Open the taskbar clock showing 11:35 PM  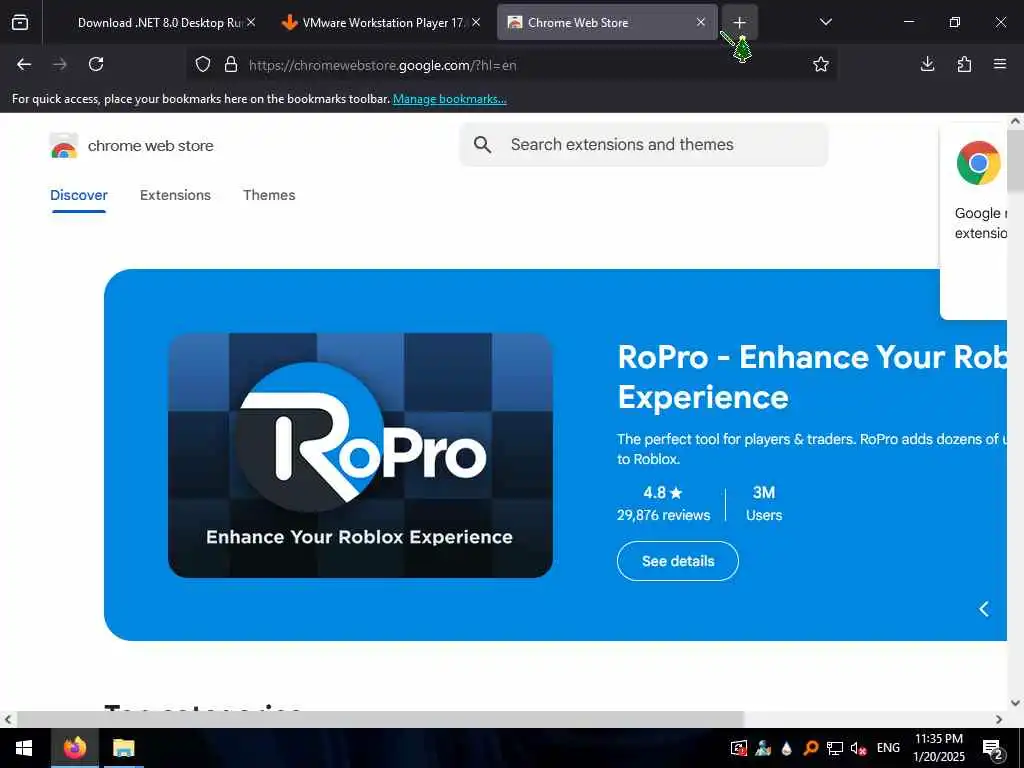939,748
